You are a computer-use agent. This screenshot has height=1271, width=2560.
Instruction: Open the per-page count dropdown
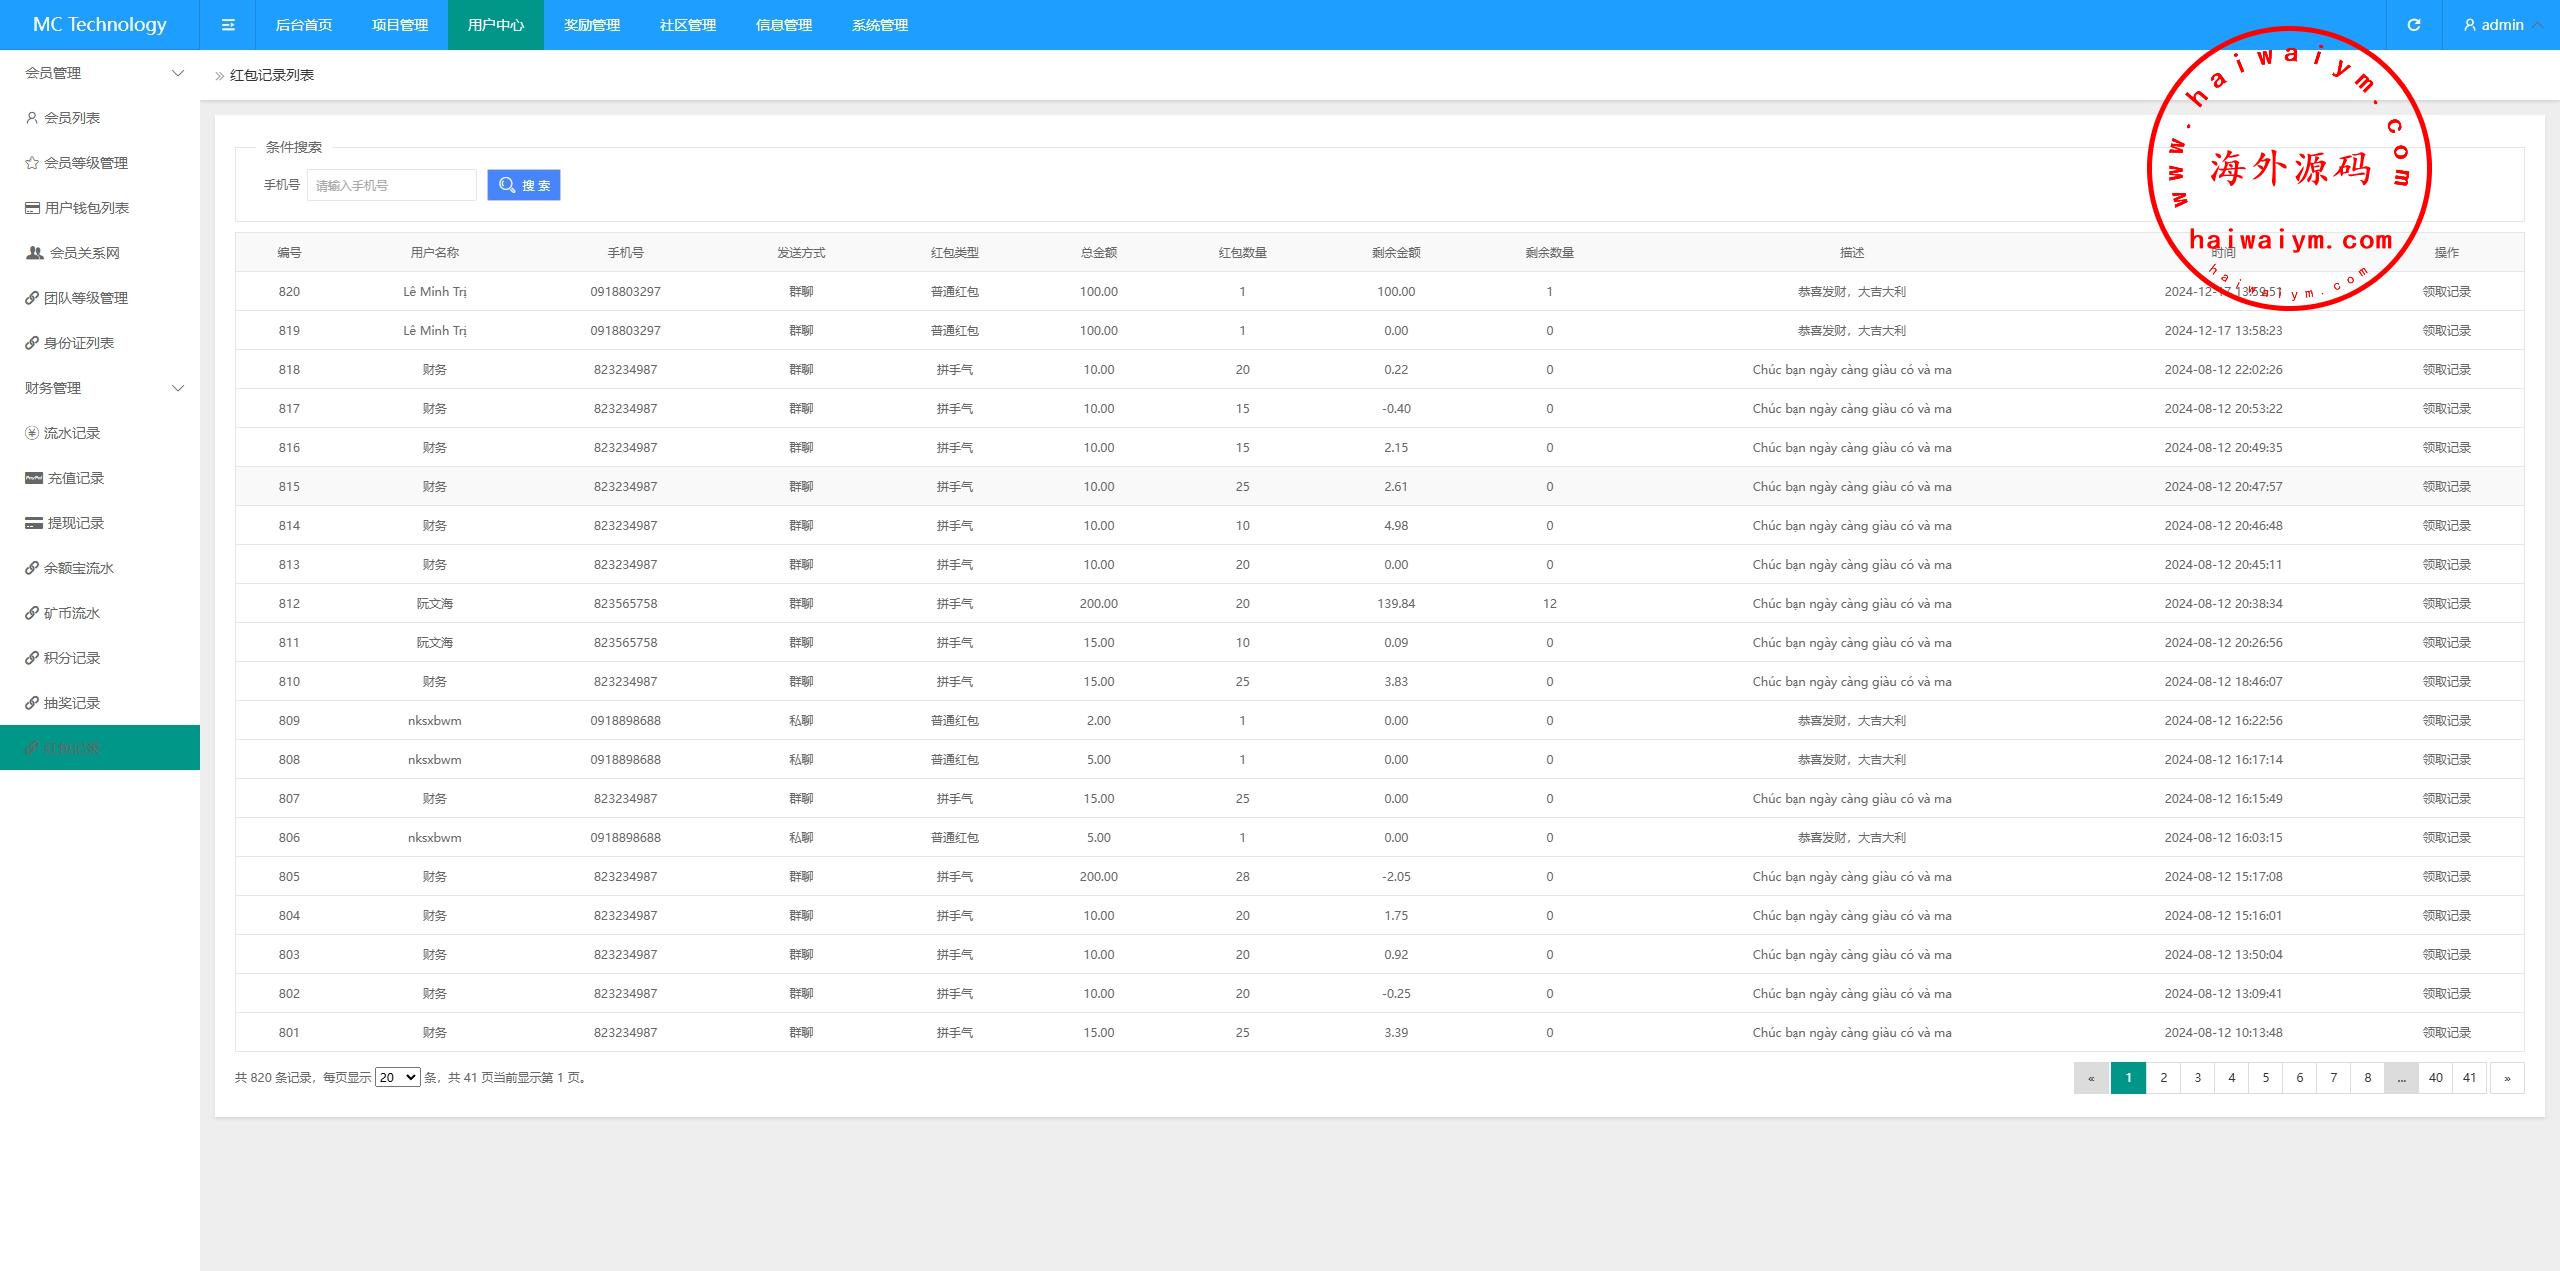[x=397, y=1077]
